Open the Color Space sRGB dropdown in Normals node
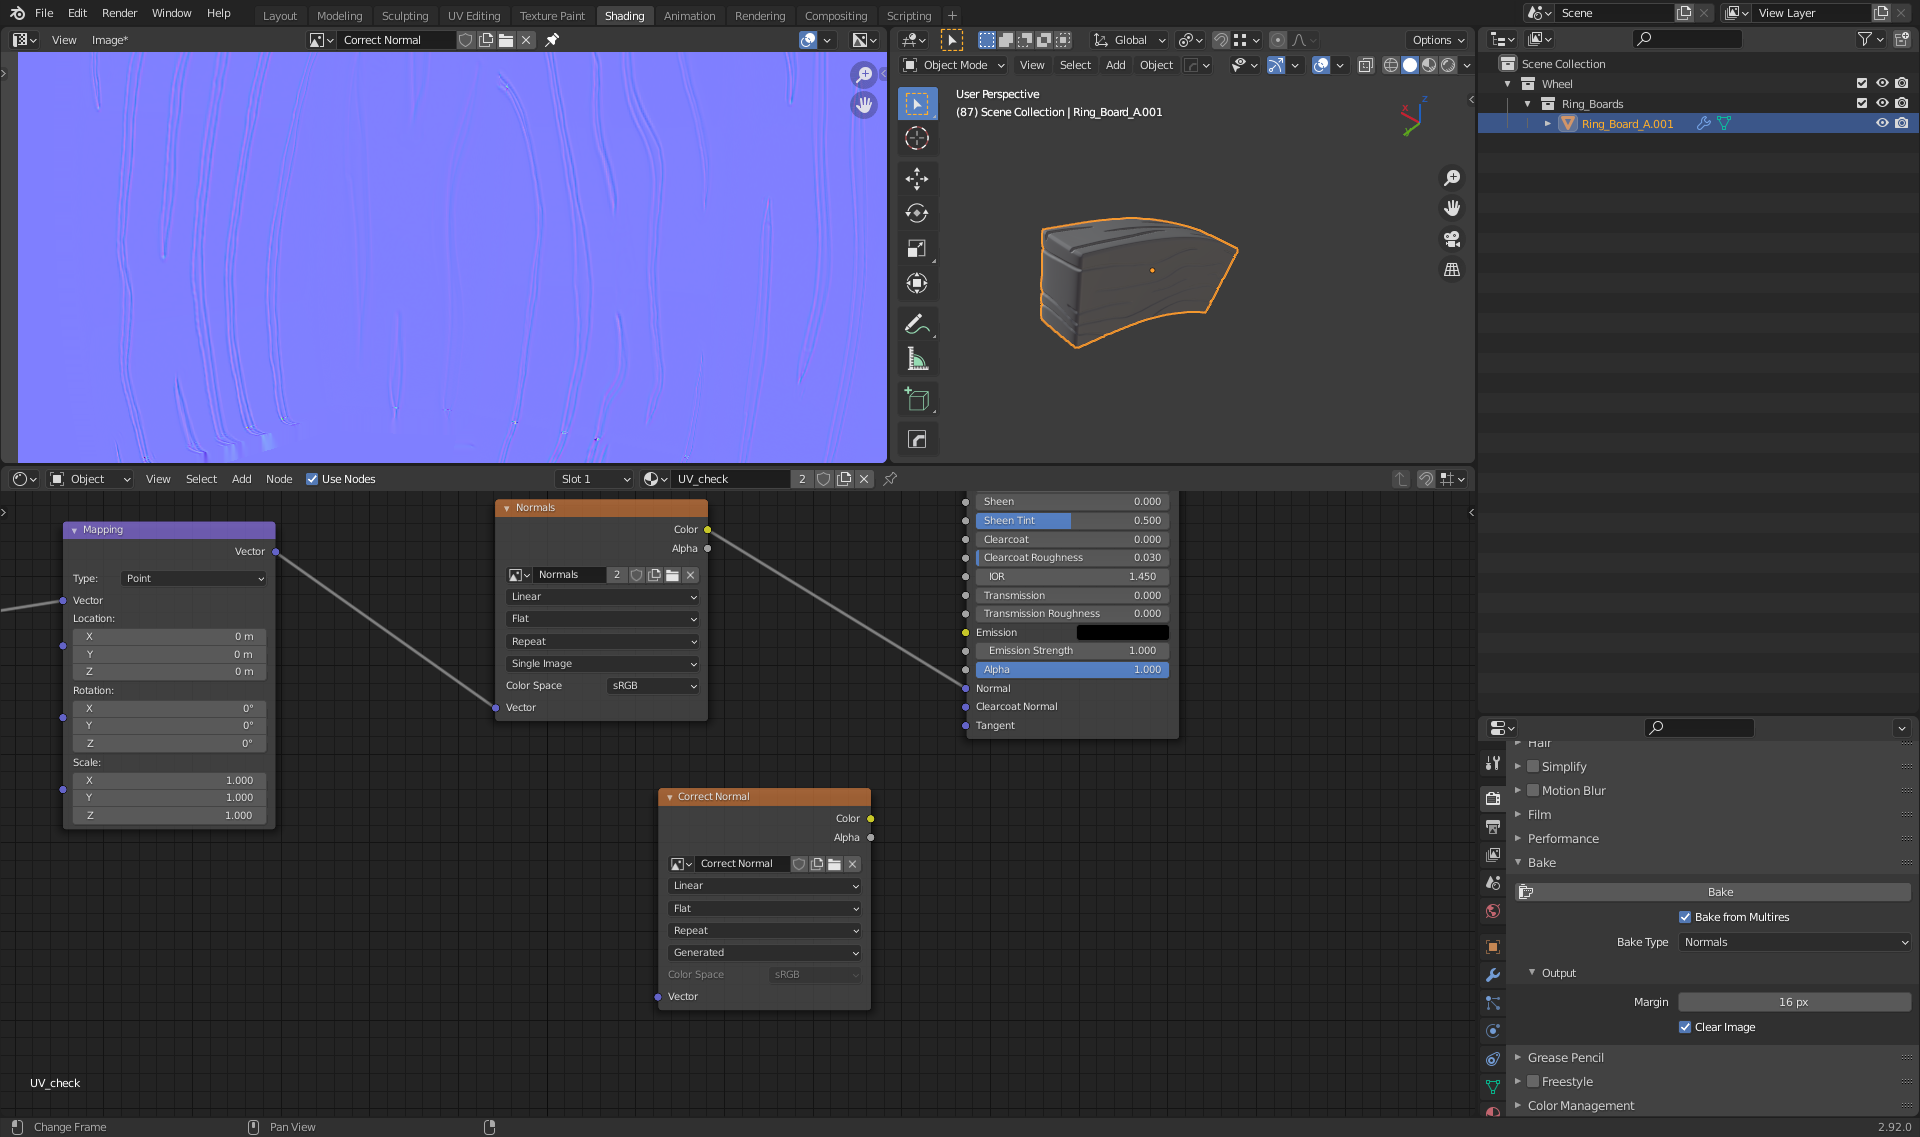This screenshot has width=1920, height=1137. 653,686
